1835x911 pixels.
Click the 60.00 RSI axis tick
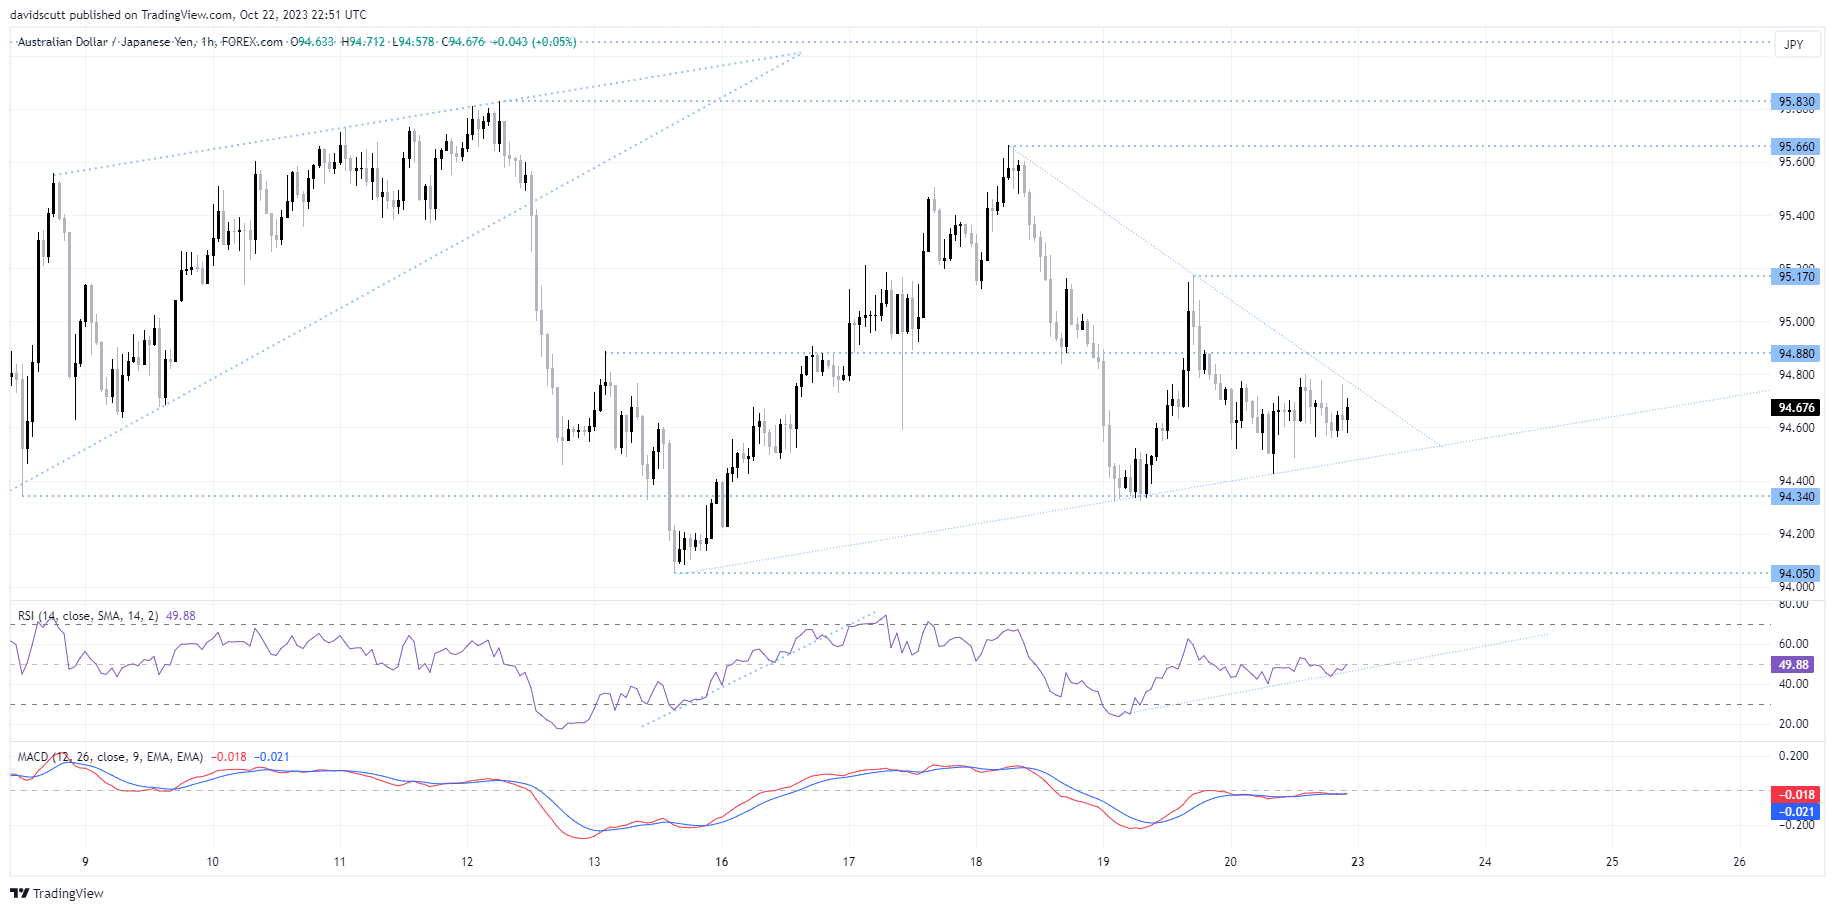click(x=1794, y=644)
